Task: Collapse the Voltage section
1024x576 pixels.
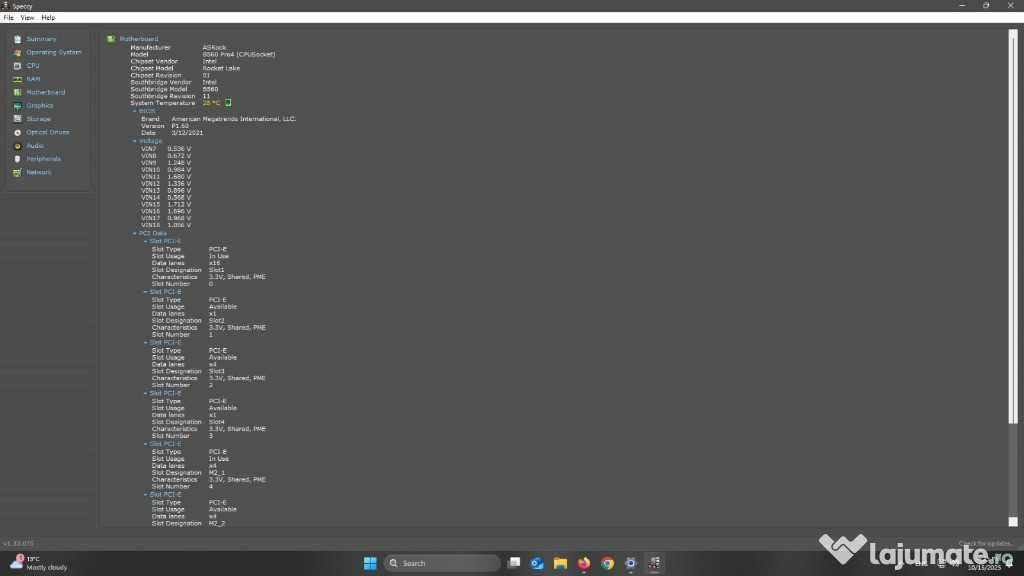Action: tap(136, 141)
